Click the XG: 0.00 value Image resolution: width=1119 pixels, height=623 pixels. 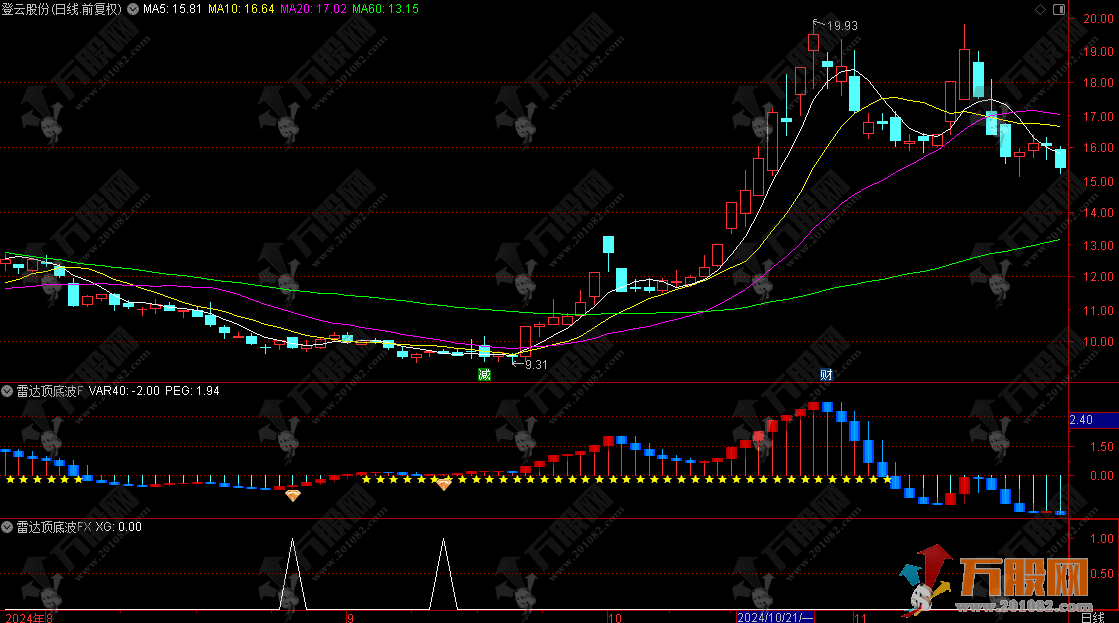[x=118, y=527]
